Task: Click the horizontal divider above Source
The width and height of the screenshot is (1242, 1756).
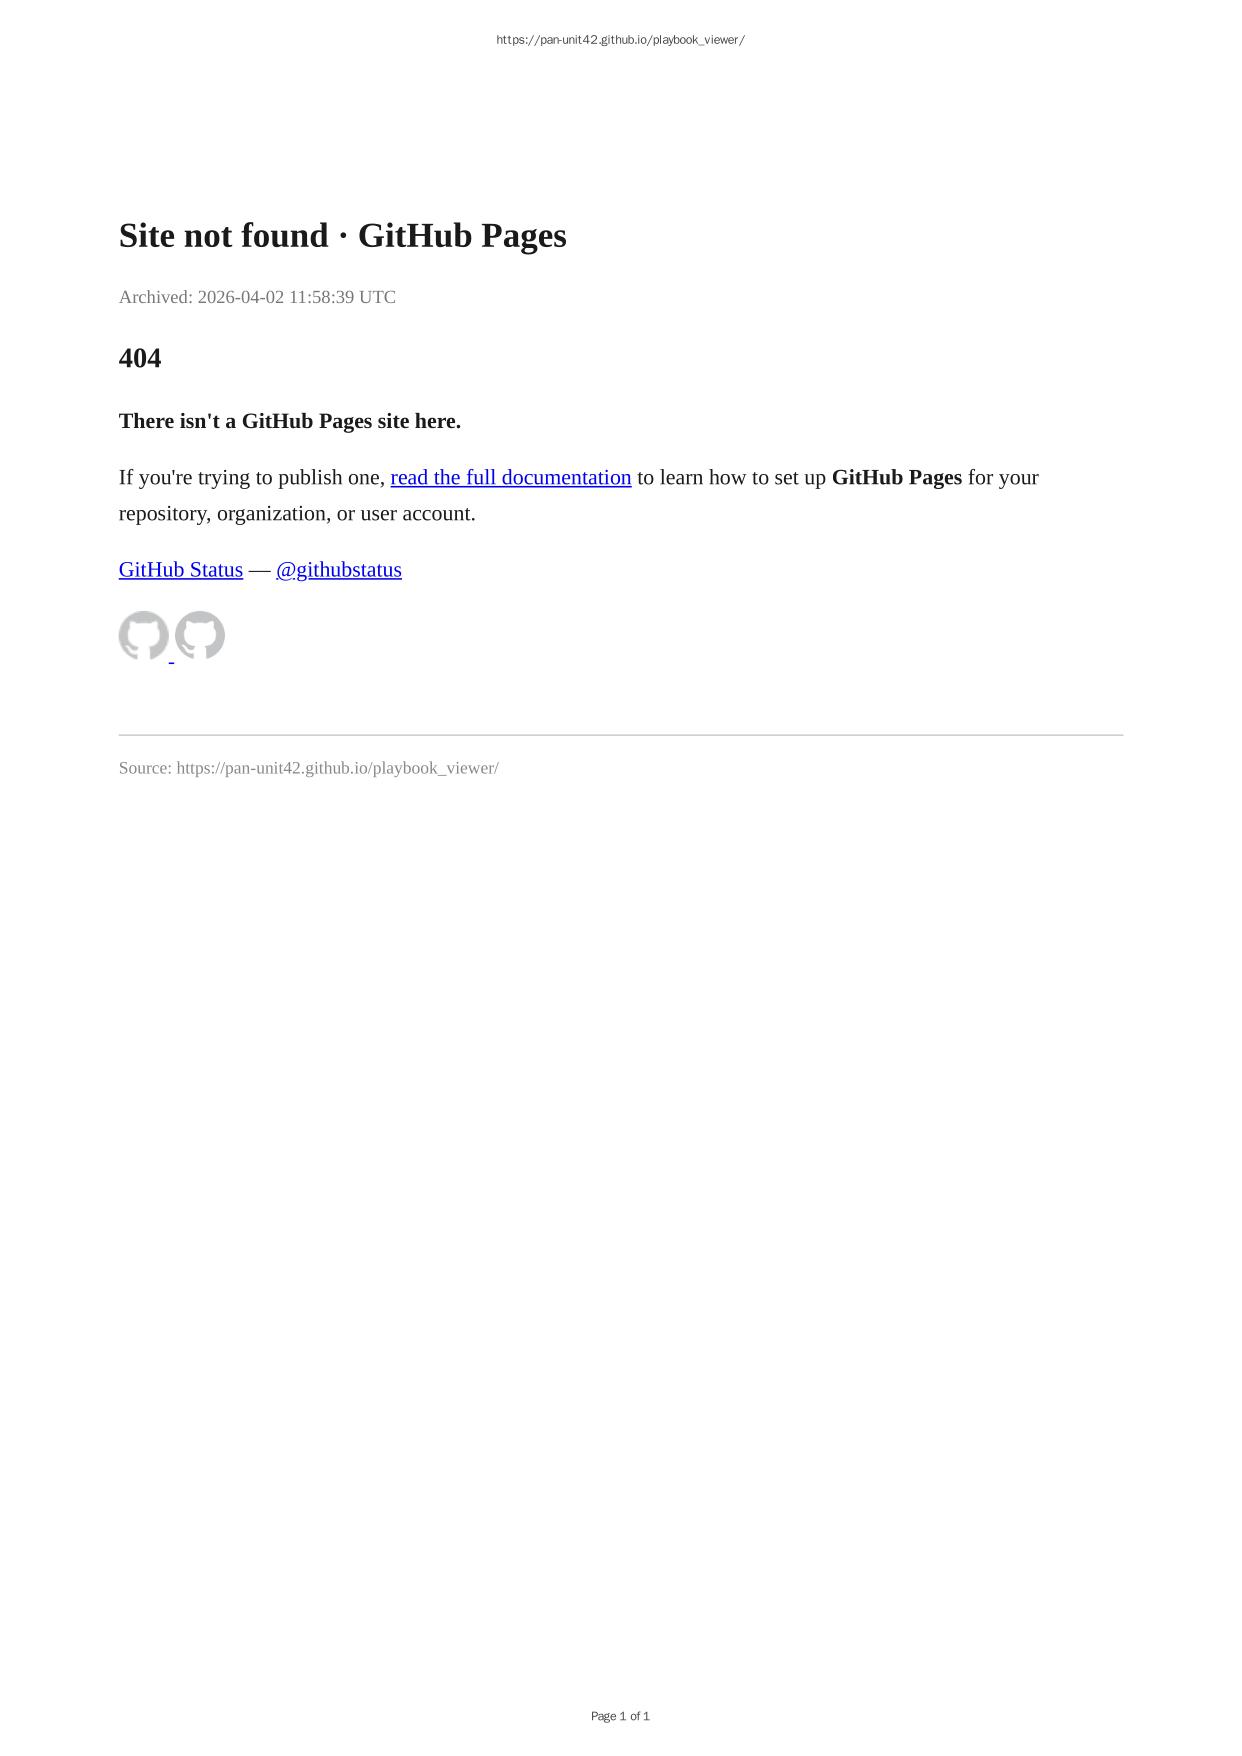Action: [x=621, y=735]
